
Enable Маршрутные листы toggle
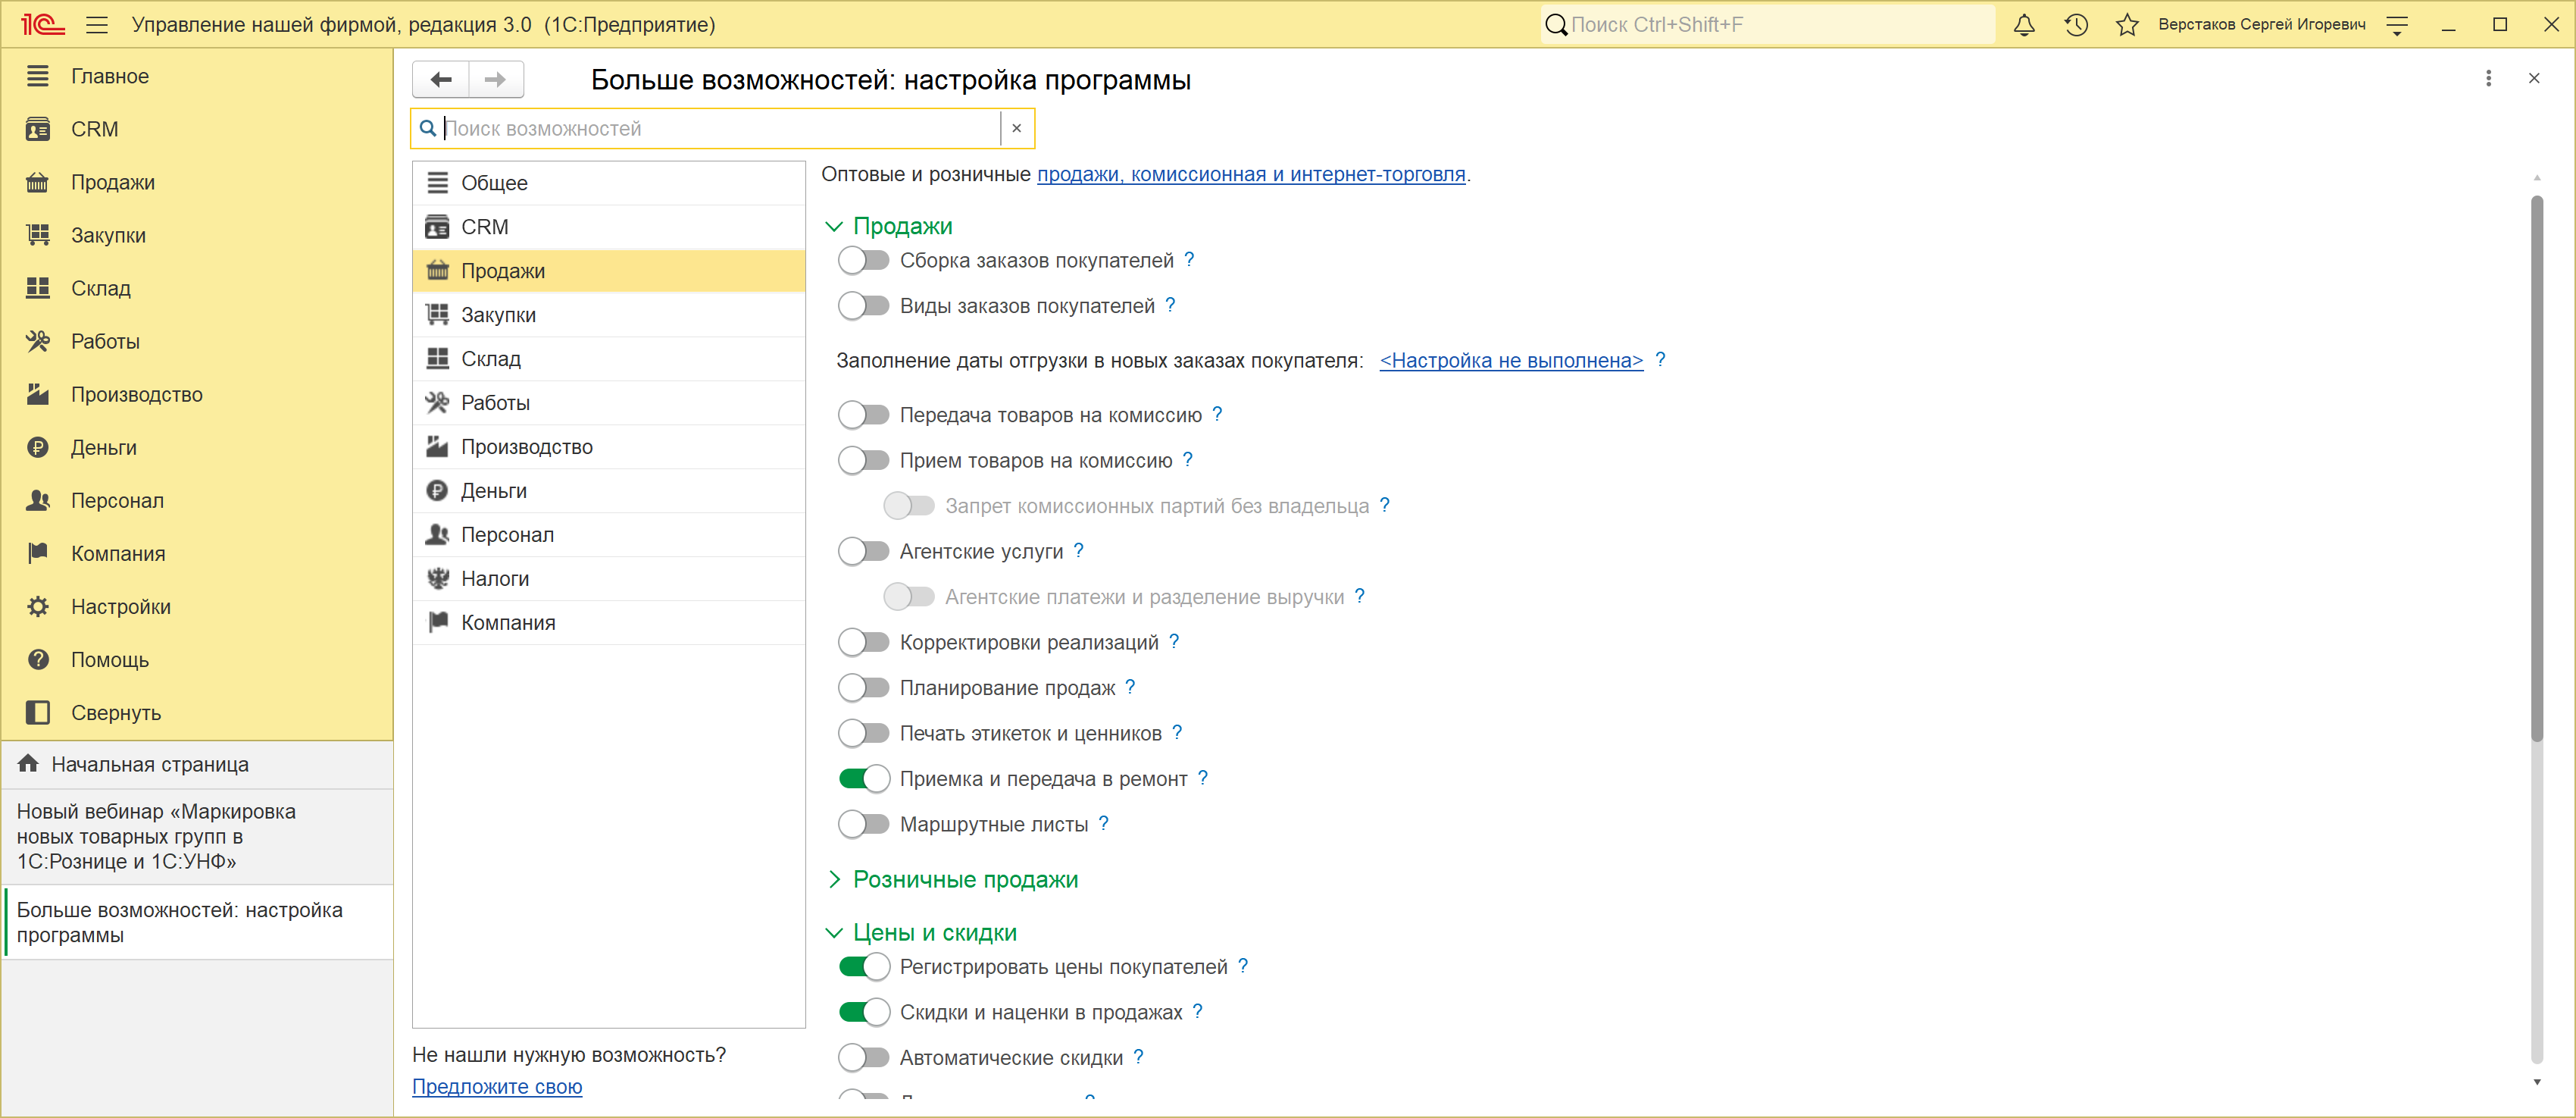tap(863, 824)
